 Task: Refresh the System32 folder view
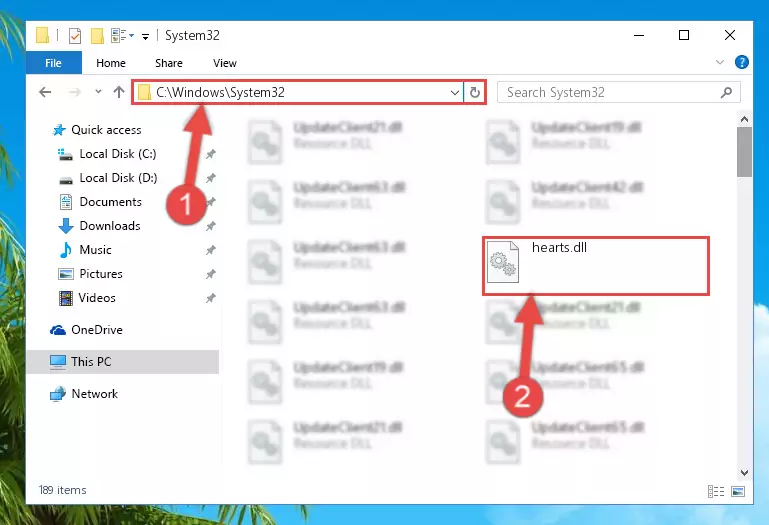pos(475,92)
